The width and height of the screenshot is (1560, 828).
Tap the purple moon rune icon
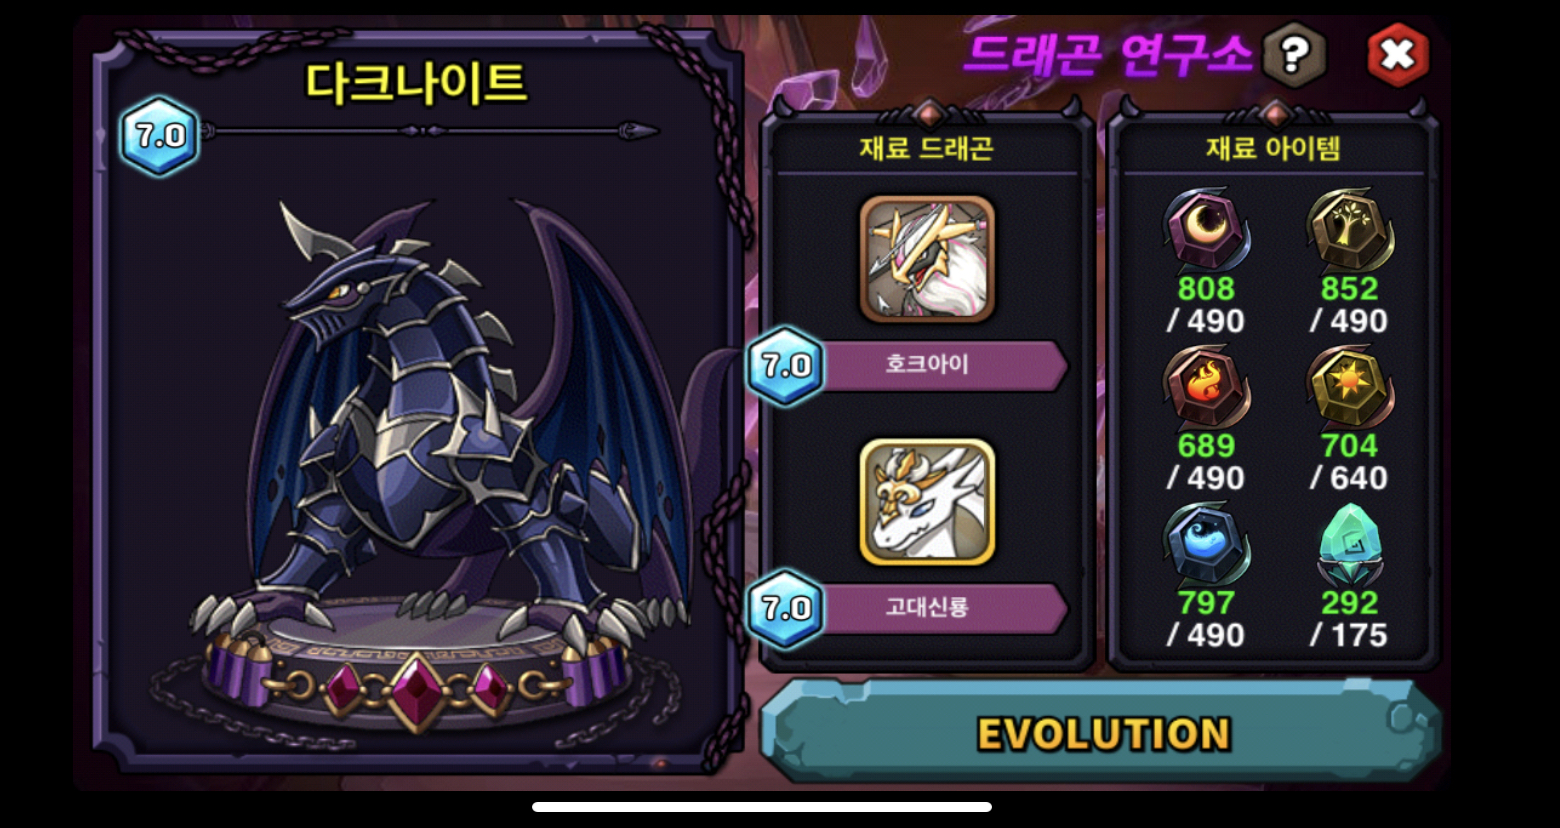point(1206,229)
